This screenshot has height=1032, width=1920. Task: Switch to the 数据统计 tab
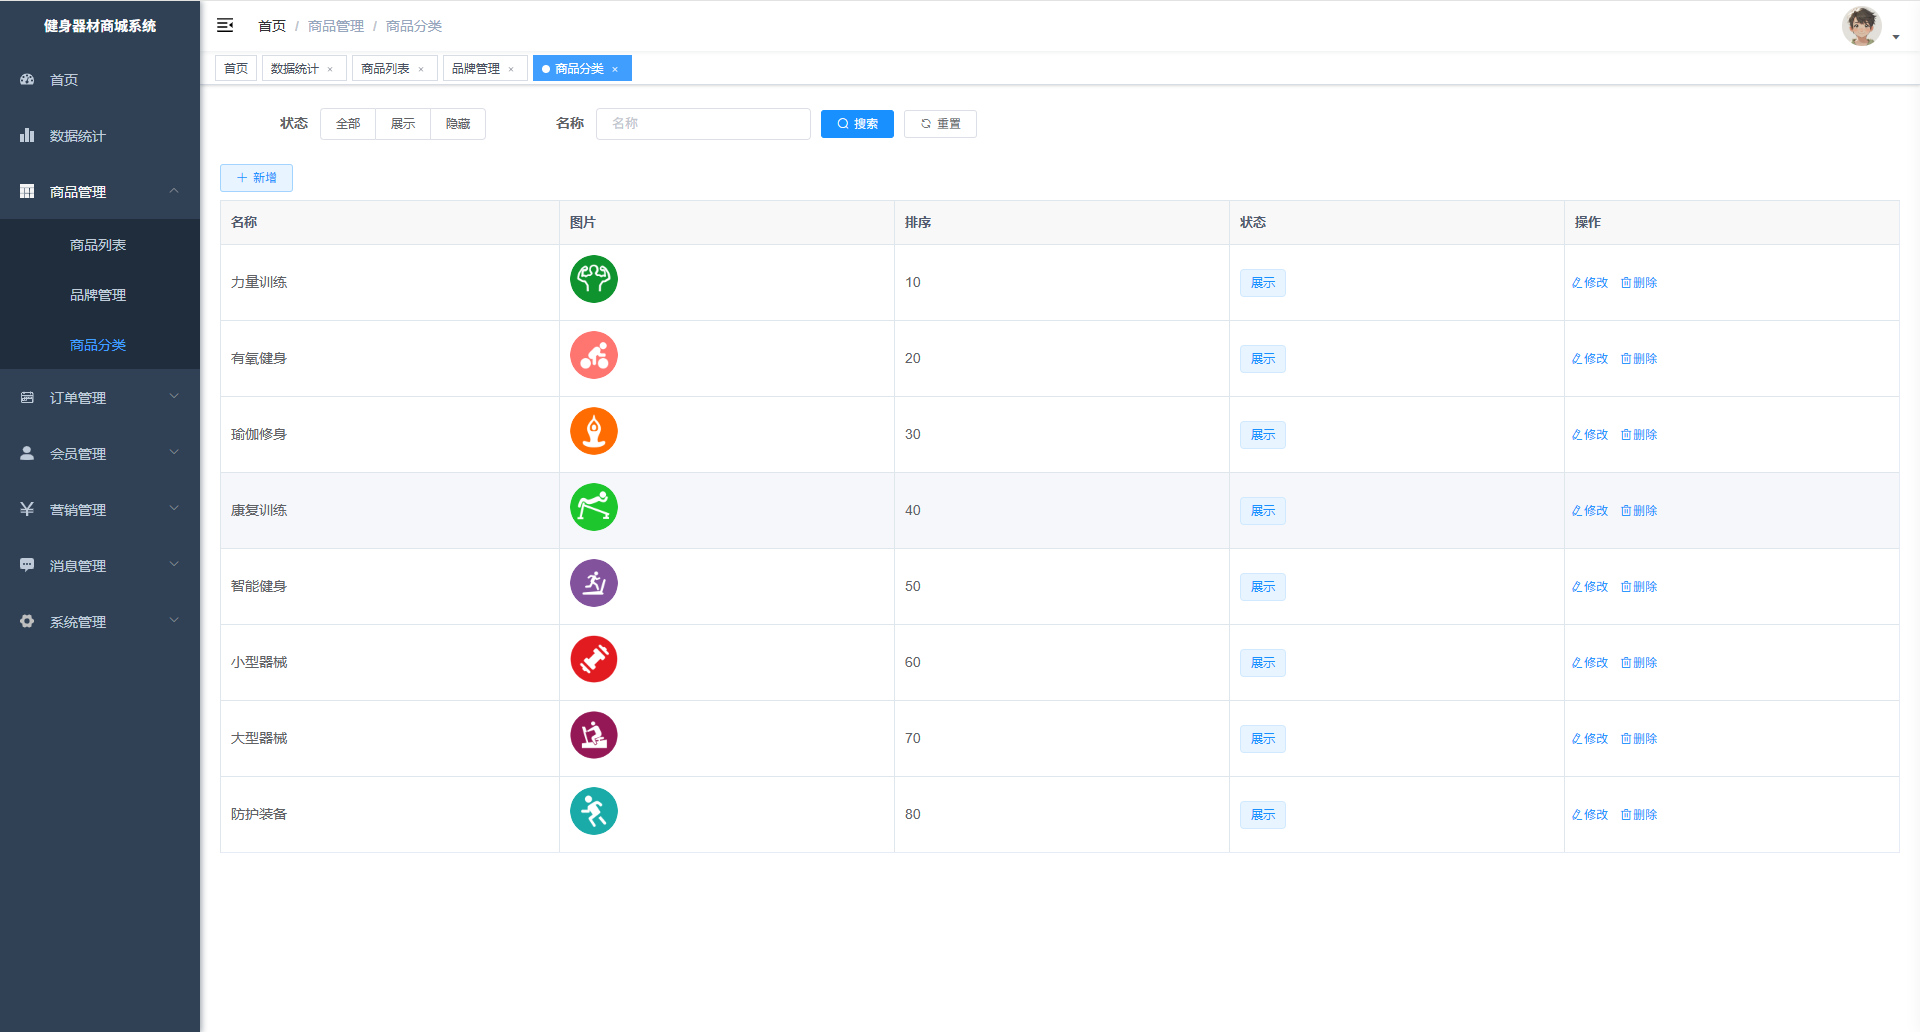click(x=294, y=69)
